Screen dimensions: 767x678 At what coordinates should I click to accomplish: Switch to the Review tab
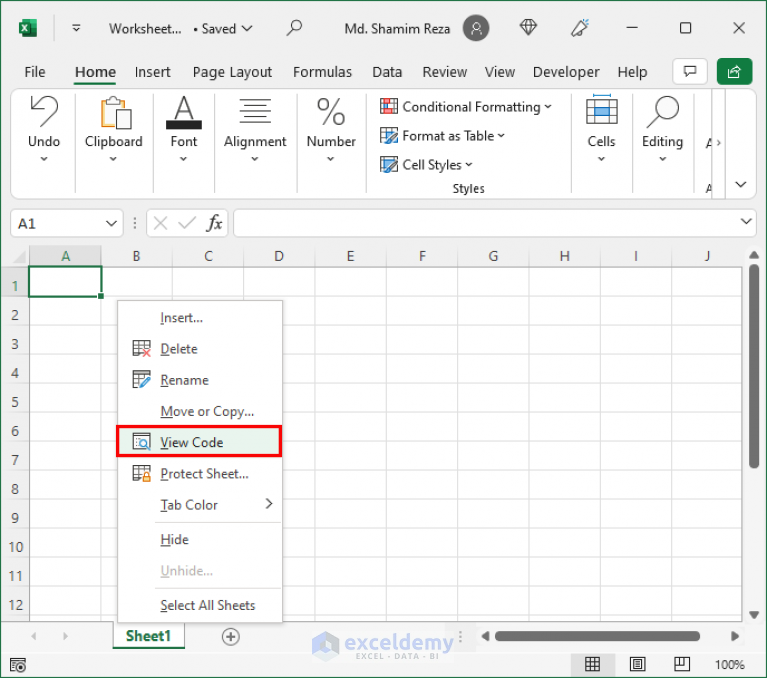(x=445, y=72)
